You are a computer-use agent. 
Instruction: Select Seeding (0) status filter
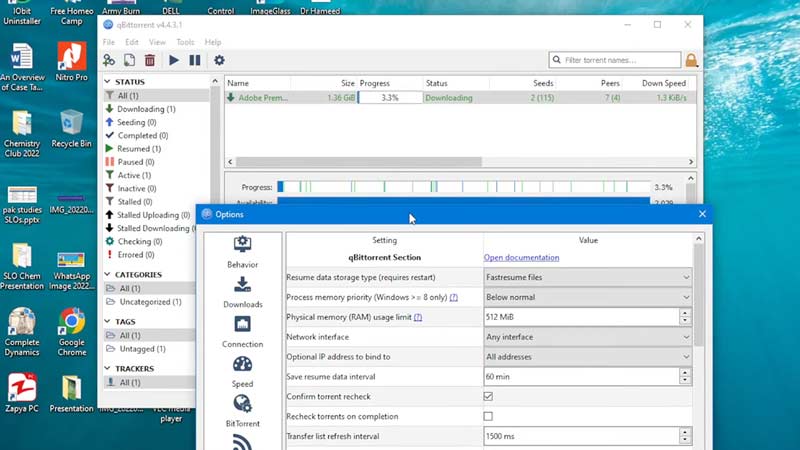pos(136,122)
